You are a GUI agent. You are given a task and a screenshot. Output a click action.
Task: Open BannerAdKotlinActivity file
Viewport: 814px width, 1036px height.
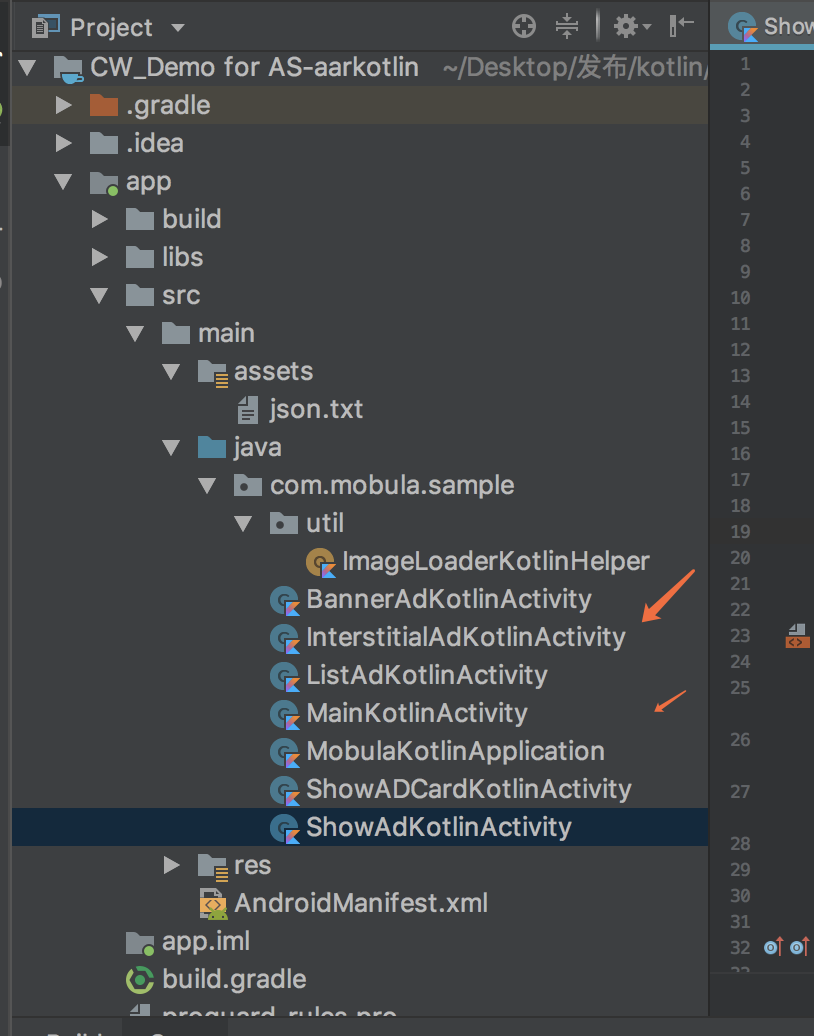pos(449,599)
